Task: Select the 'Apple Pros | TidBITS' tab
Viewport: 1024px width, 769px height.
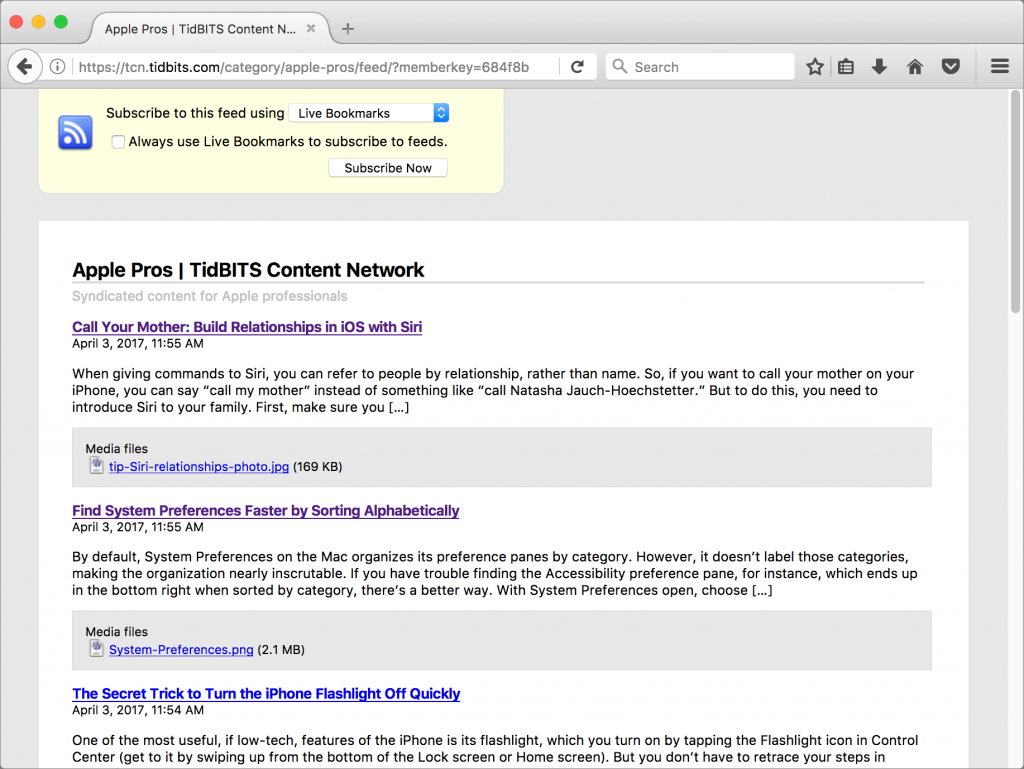Action: [200, 29]
